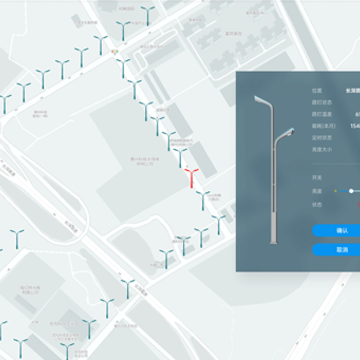
Task: Select the lamp marker just below the traffic light
Action: [x=123, y=68]
